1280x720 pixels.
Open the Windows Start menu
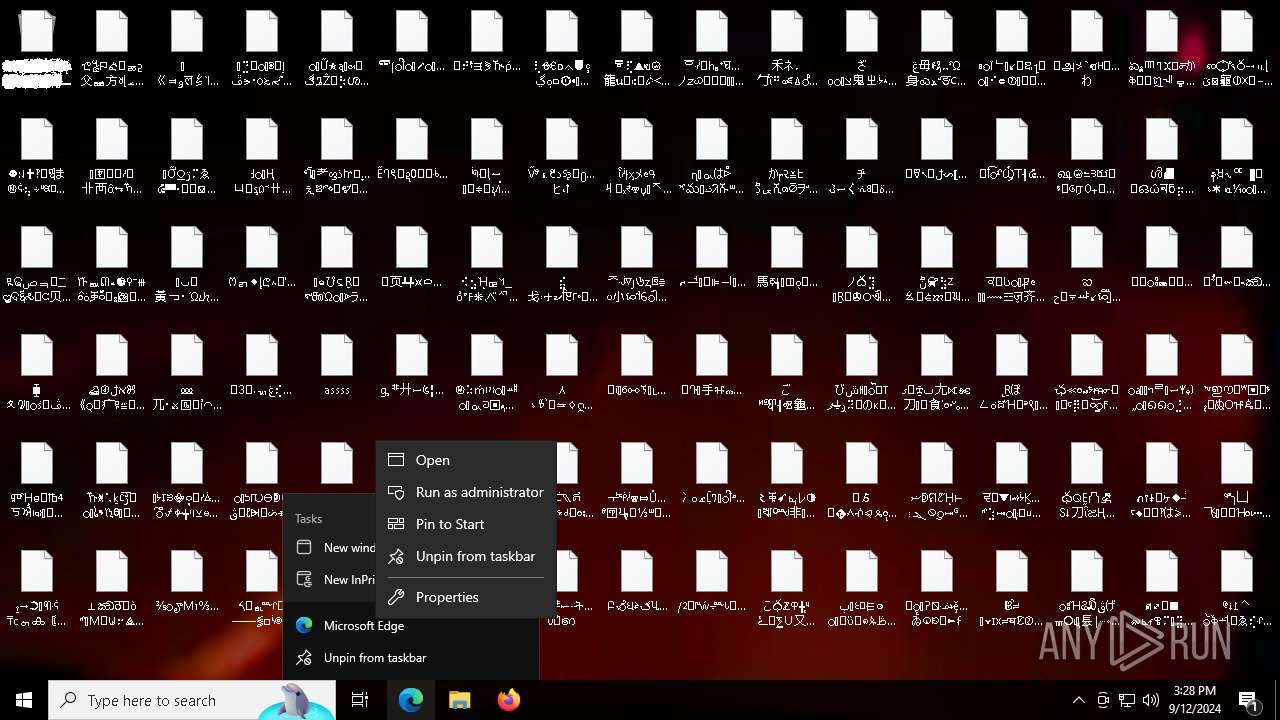(24, 700)
